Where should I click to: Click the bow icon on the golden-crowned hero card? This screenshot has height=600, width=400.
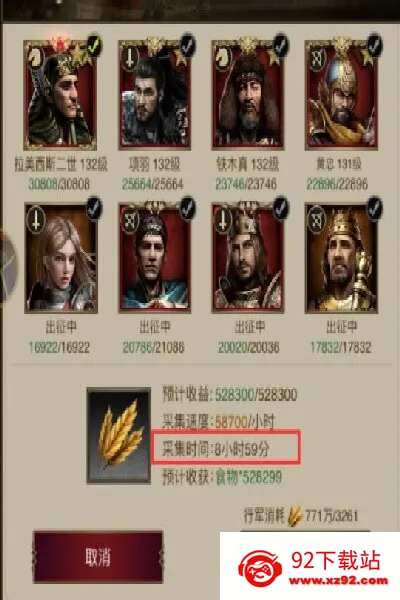(317, 220)
